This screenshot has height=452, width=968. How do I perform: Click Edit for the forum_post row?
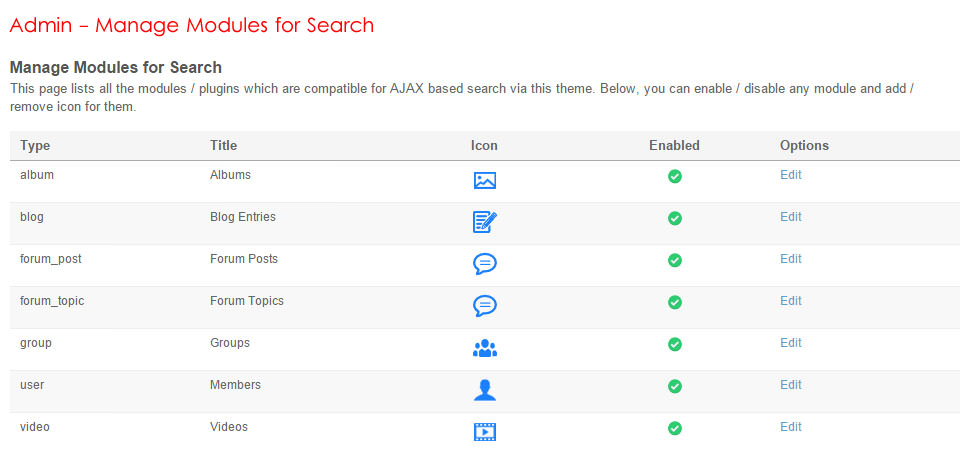point(791,259)
